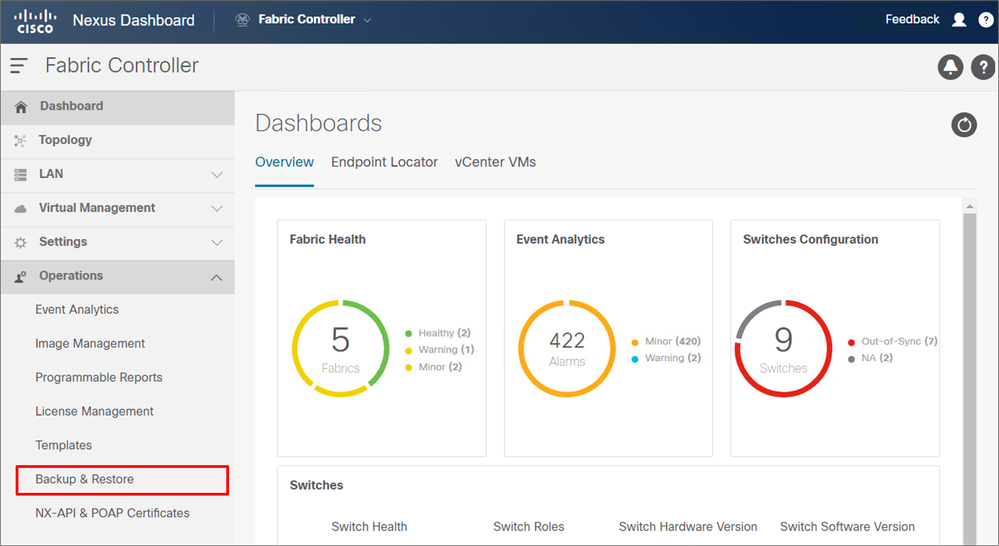Click the Event Analytics card title
Viewport: 999px width, 546px height.
[x=560, y=240]
